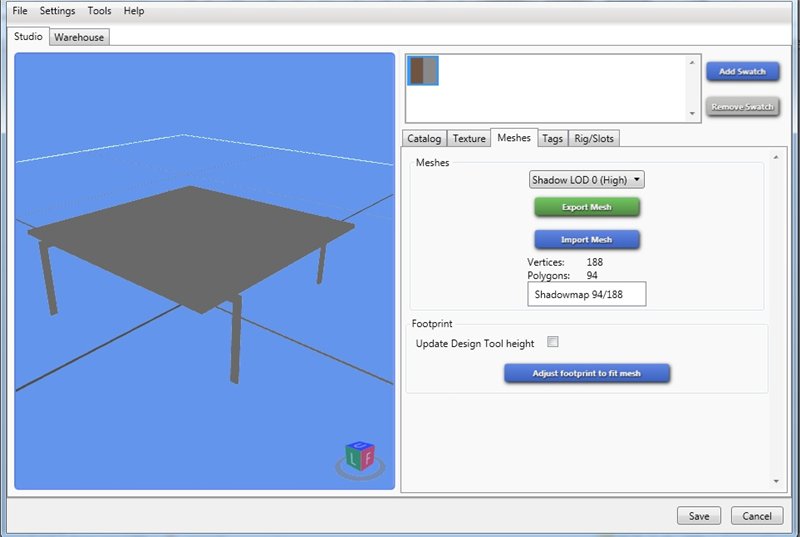
Task: Open the Tags tab
Action: click(x=553, y=139)
